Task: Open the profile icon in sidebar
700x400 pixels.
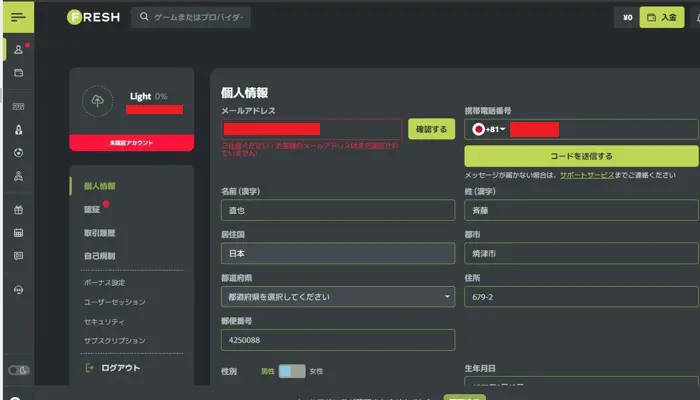Action: point(18,49)
